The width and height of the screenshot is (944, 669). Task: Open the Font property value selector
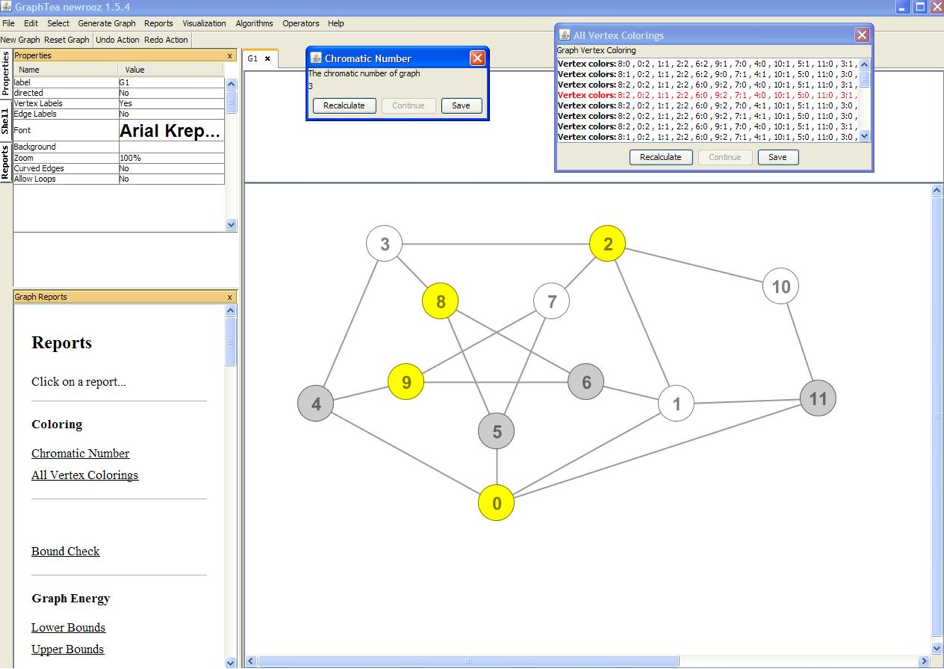tap(170, 130)
